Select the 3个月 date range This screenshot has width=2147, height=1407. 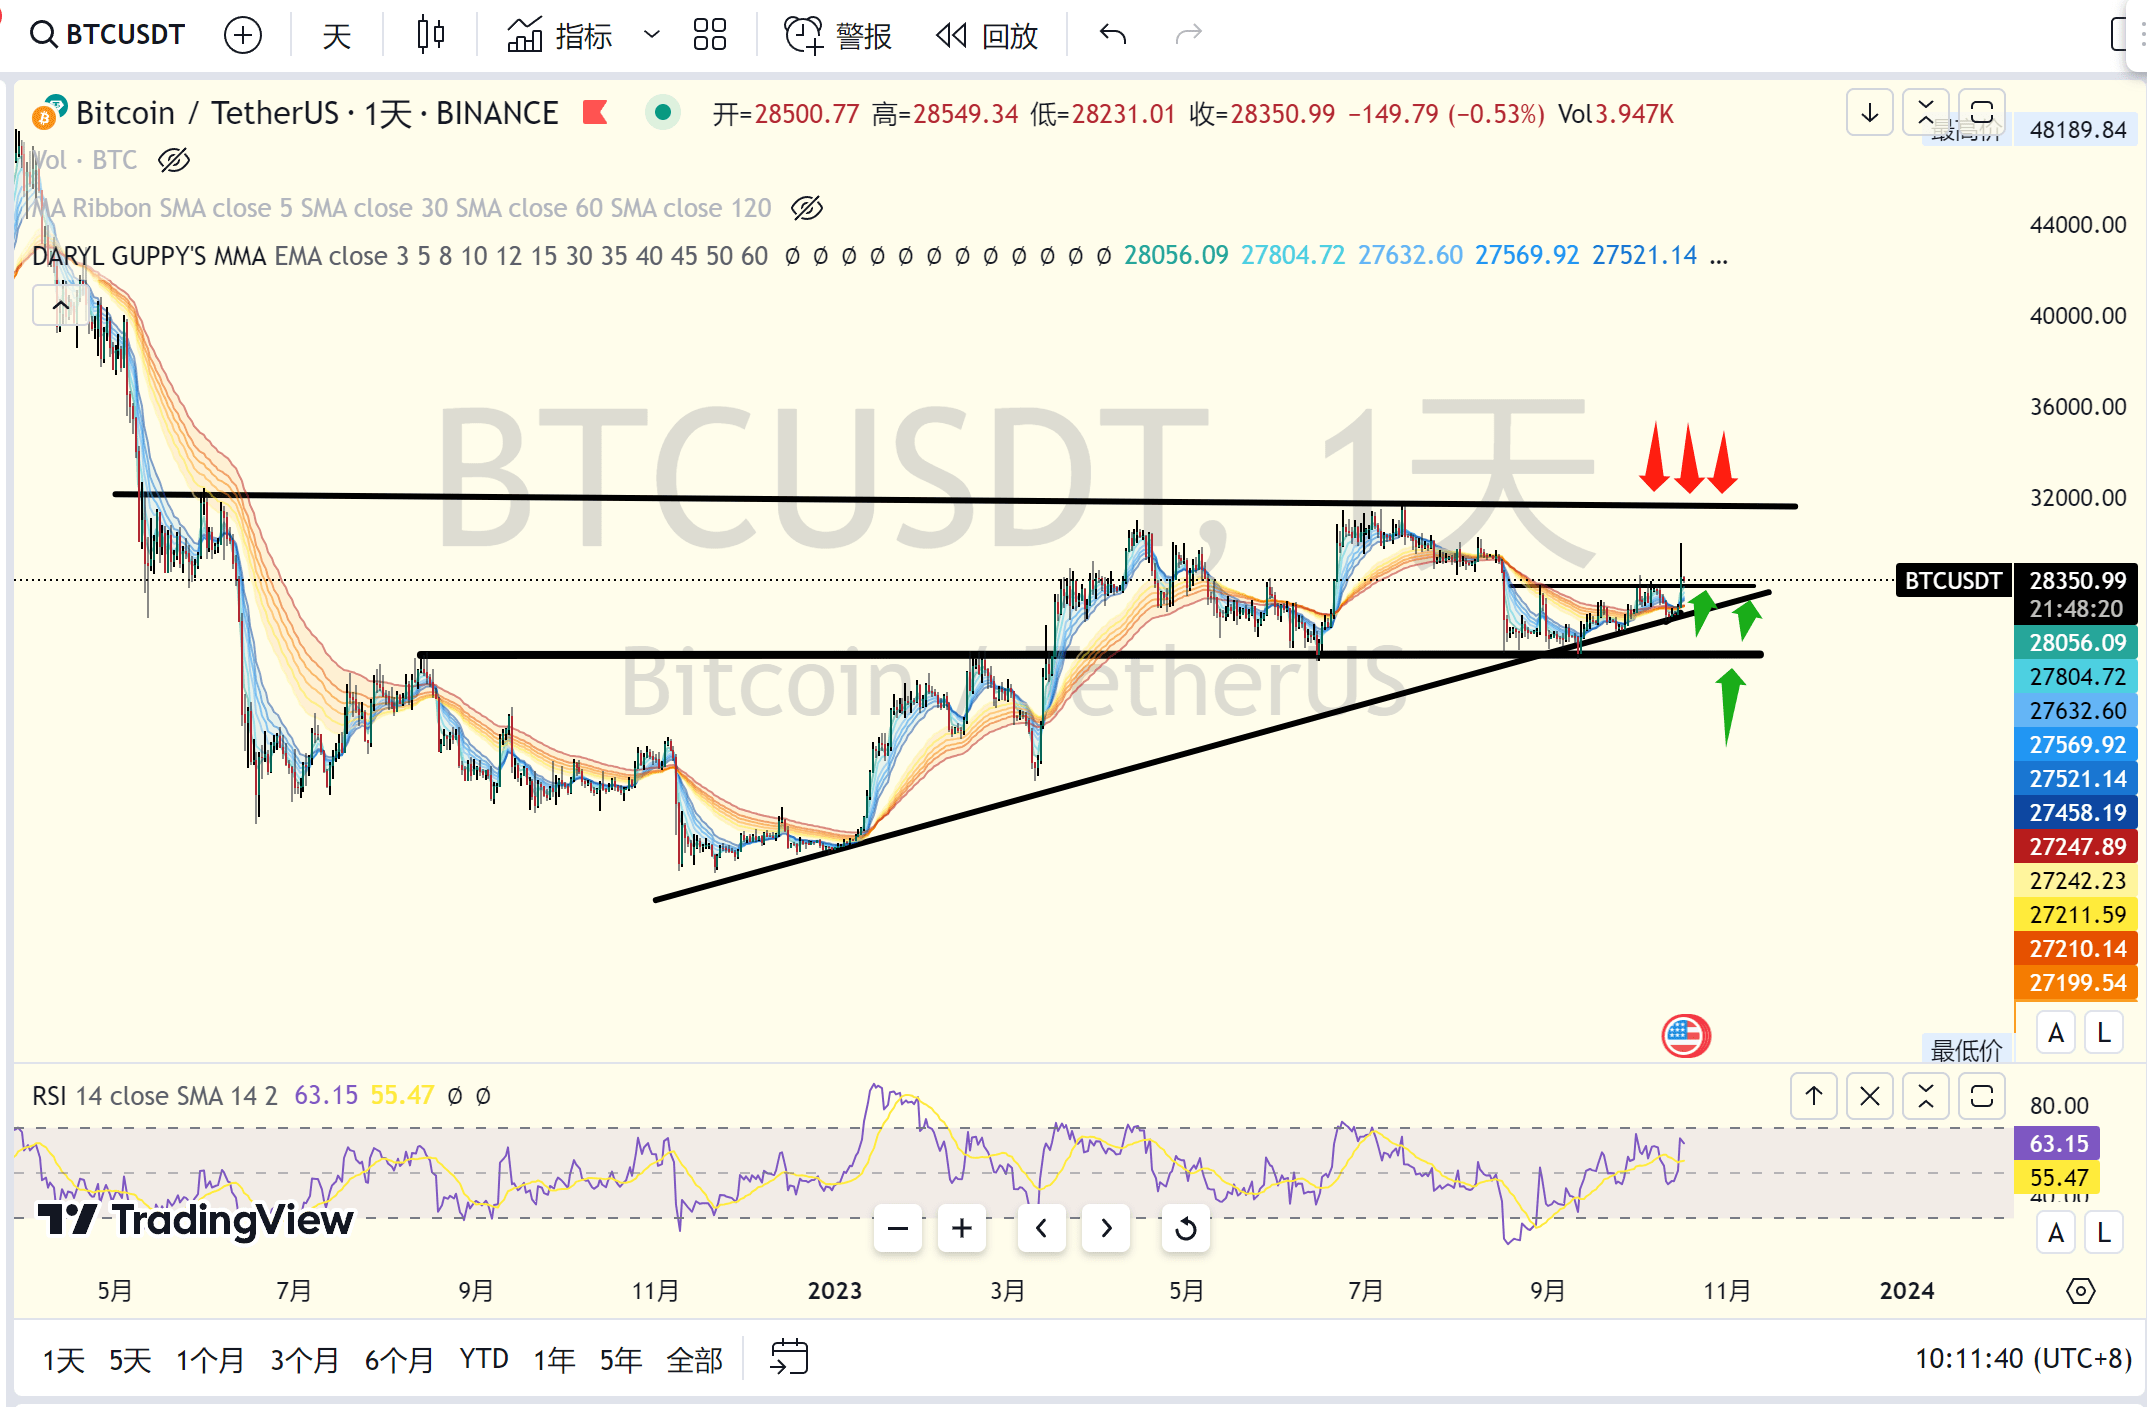point(304,1360)
